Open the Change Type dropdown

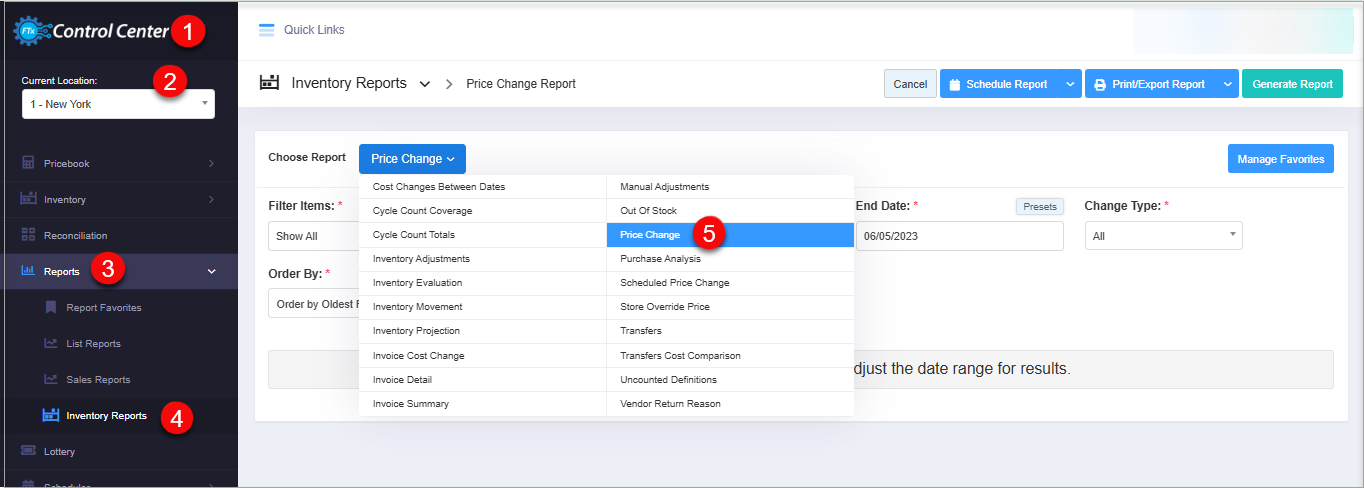coord(1163,236)
